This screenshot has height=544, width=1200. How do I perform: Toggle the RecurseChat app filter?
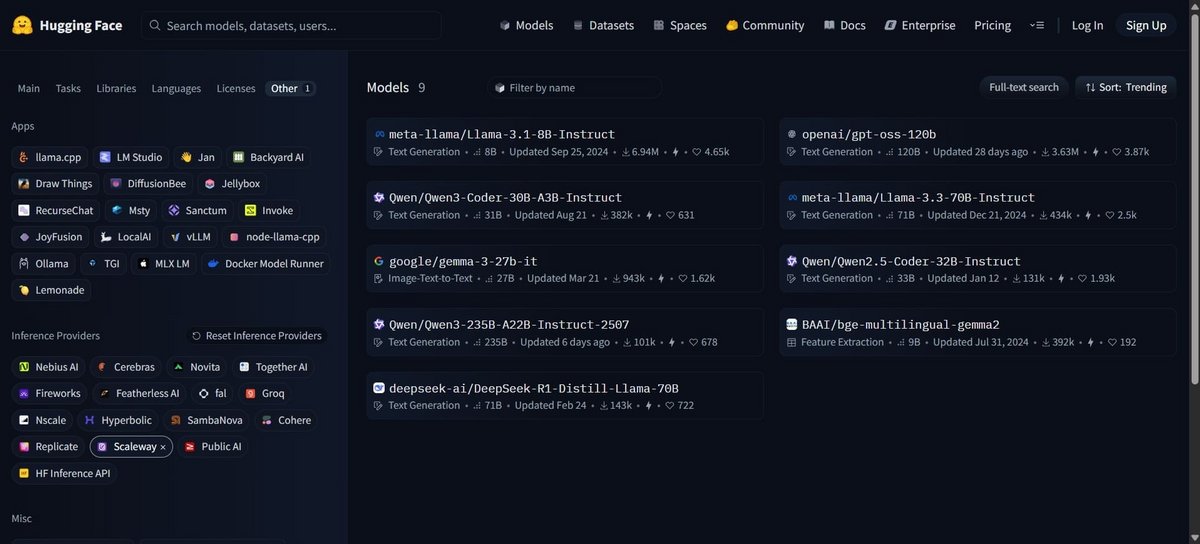[56, 211]
